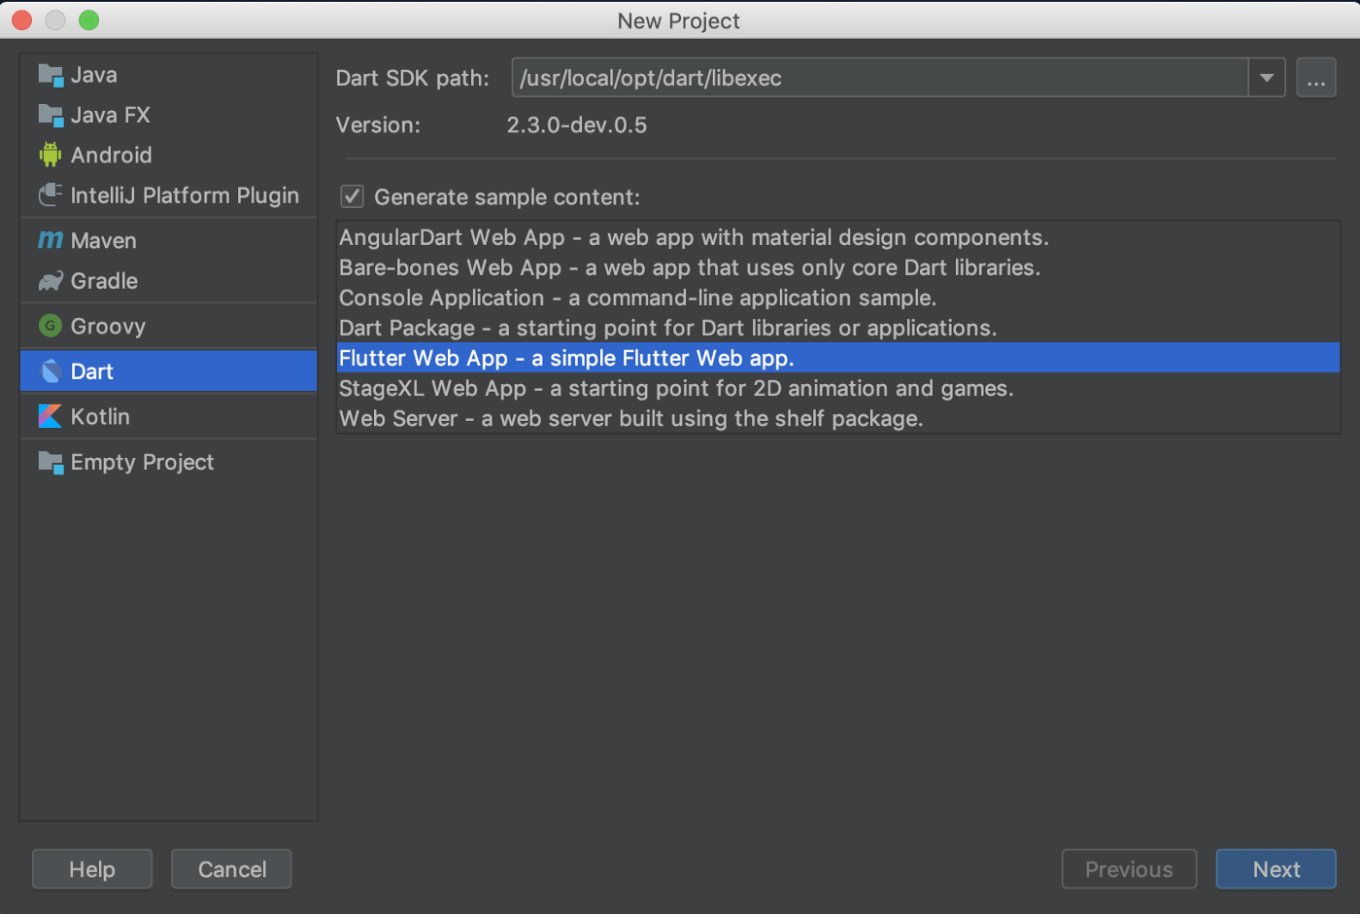
Task: Click the Next button
Action: (1276, 869)
